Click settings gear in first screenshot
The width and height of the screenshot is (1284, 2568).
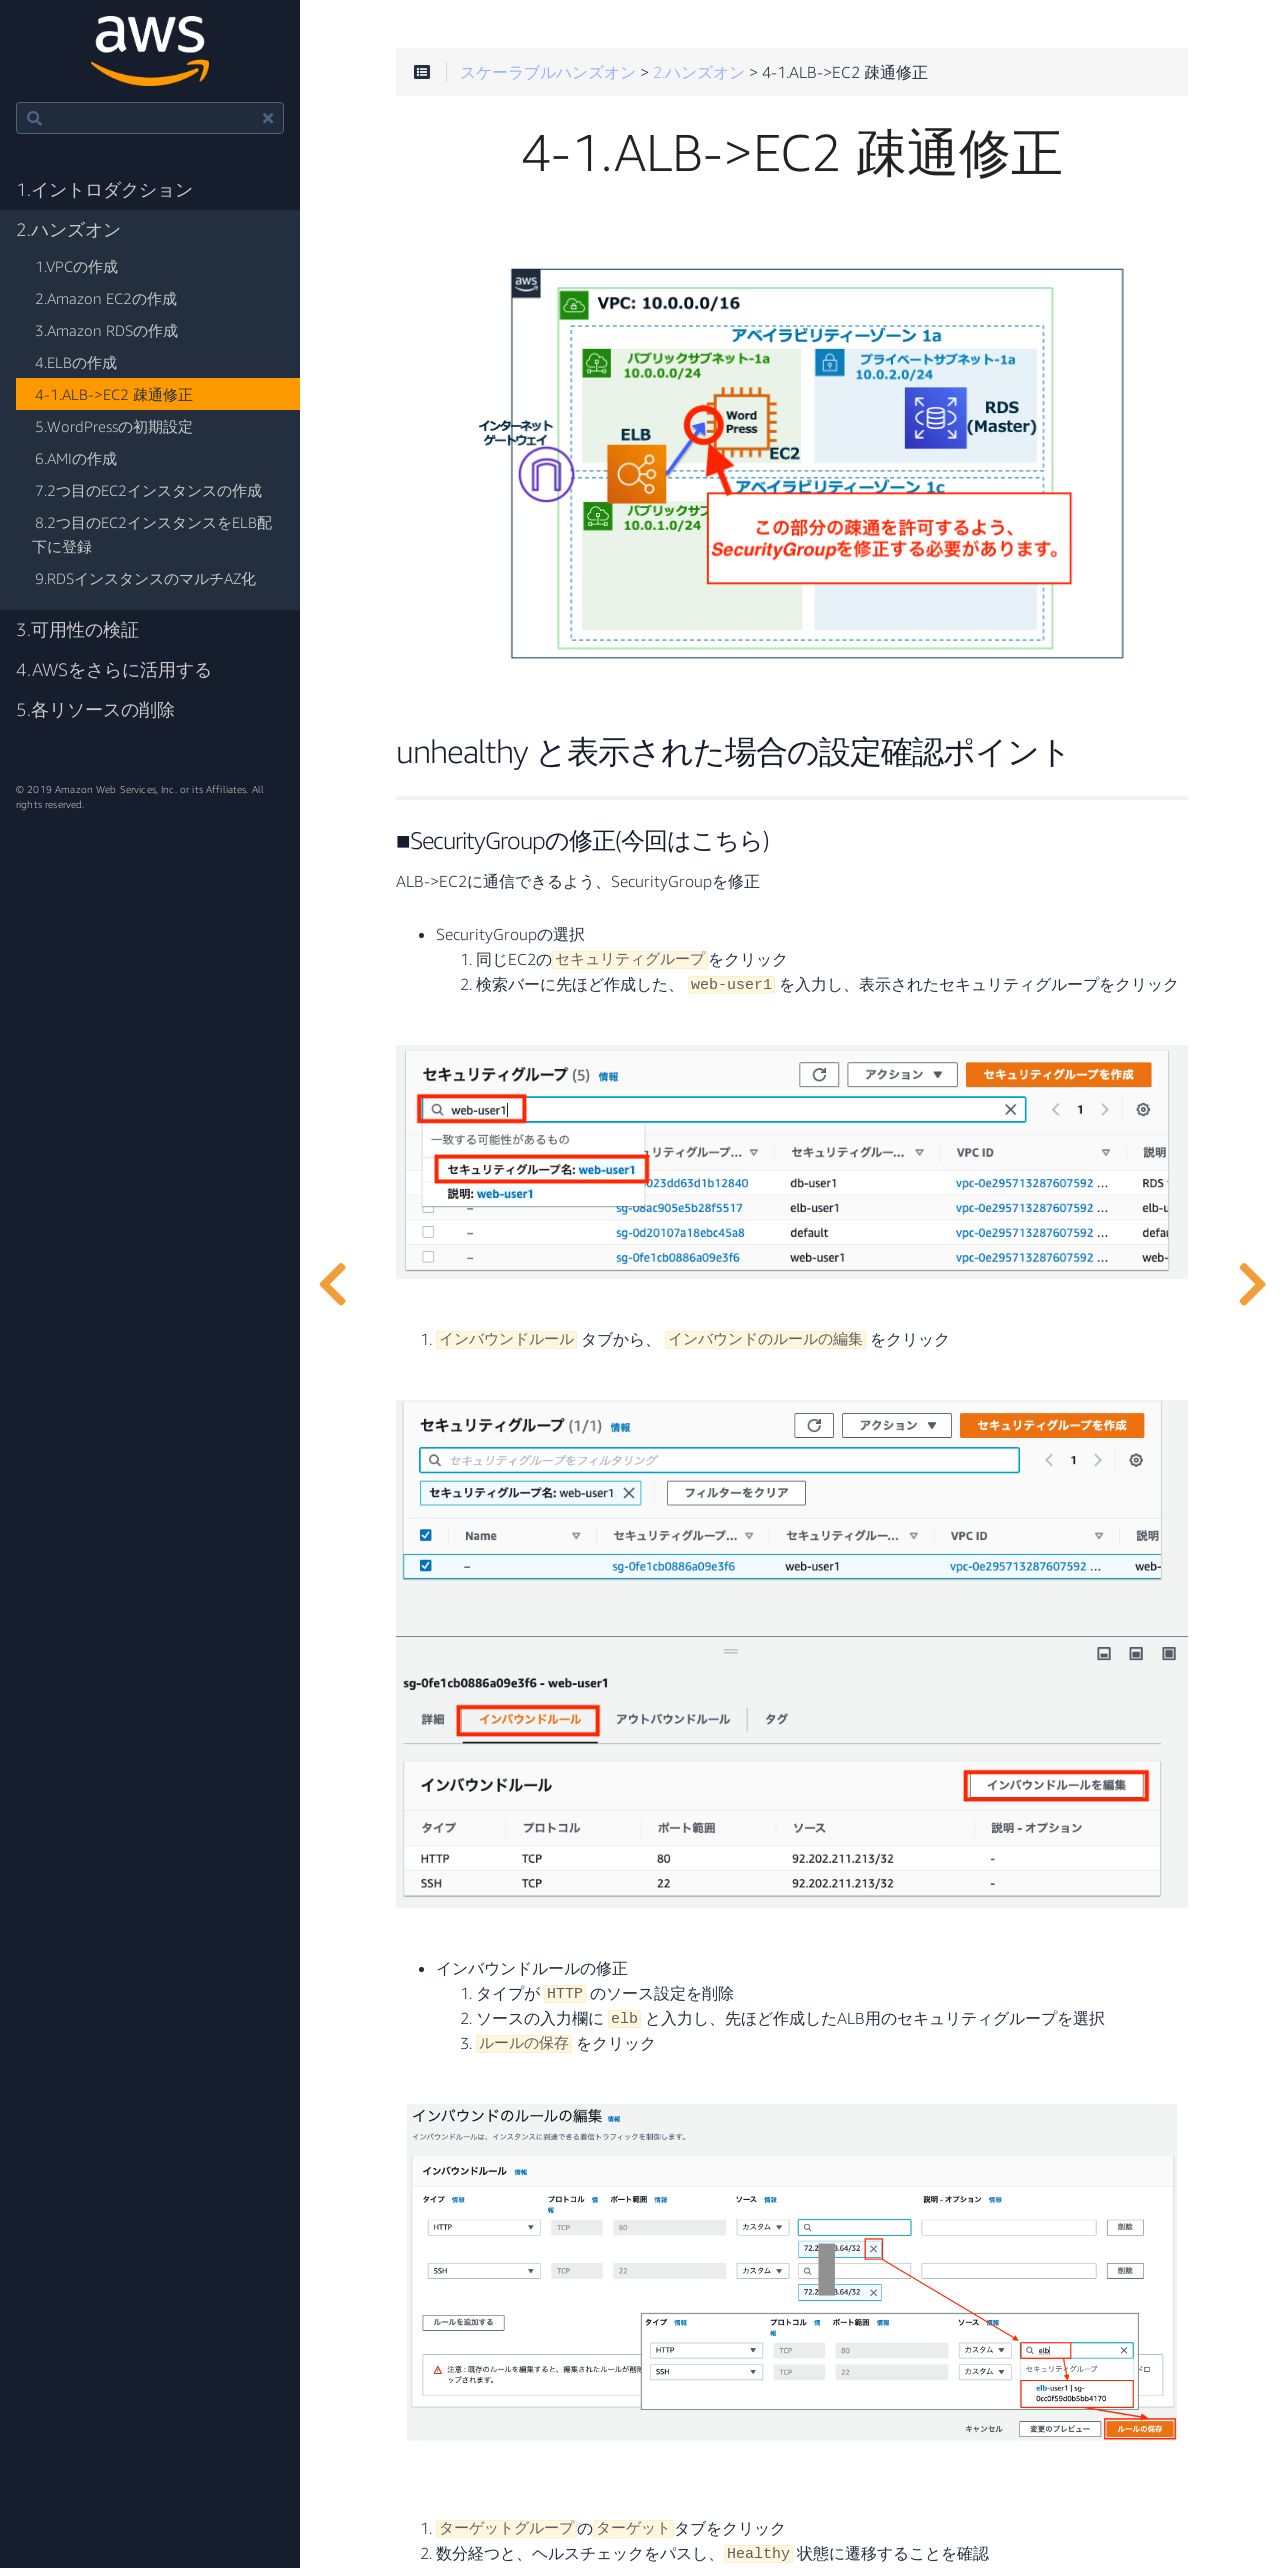point(1143,1110)
